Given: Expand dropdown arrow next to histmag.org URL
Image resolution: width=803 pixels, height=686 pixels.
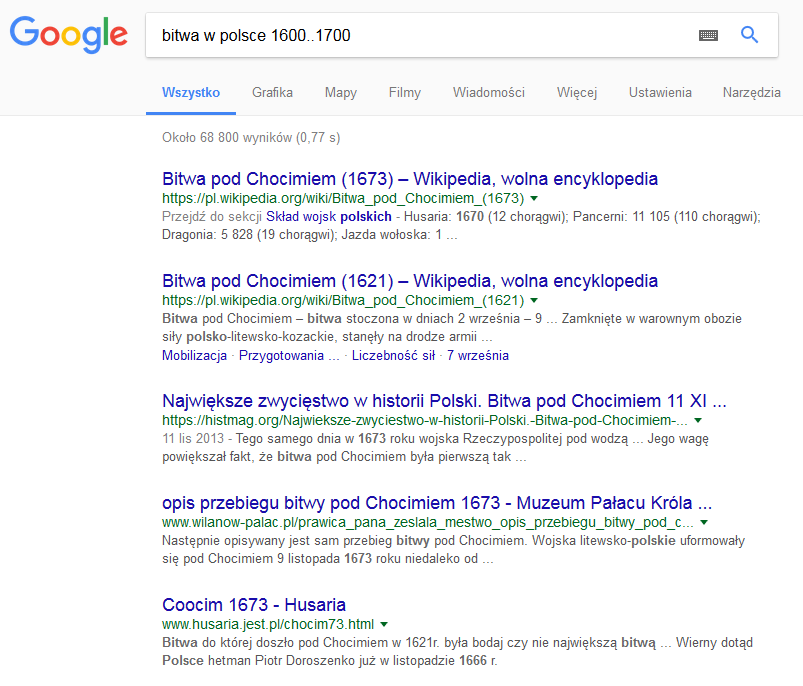Looking at the screenshot, I should tap(698, 420).
